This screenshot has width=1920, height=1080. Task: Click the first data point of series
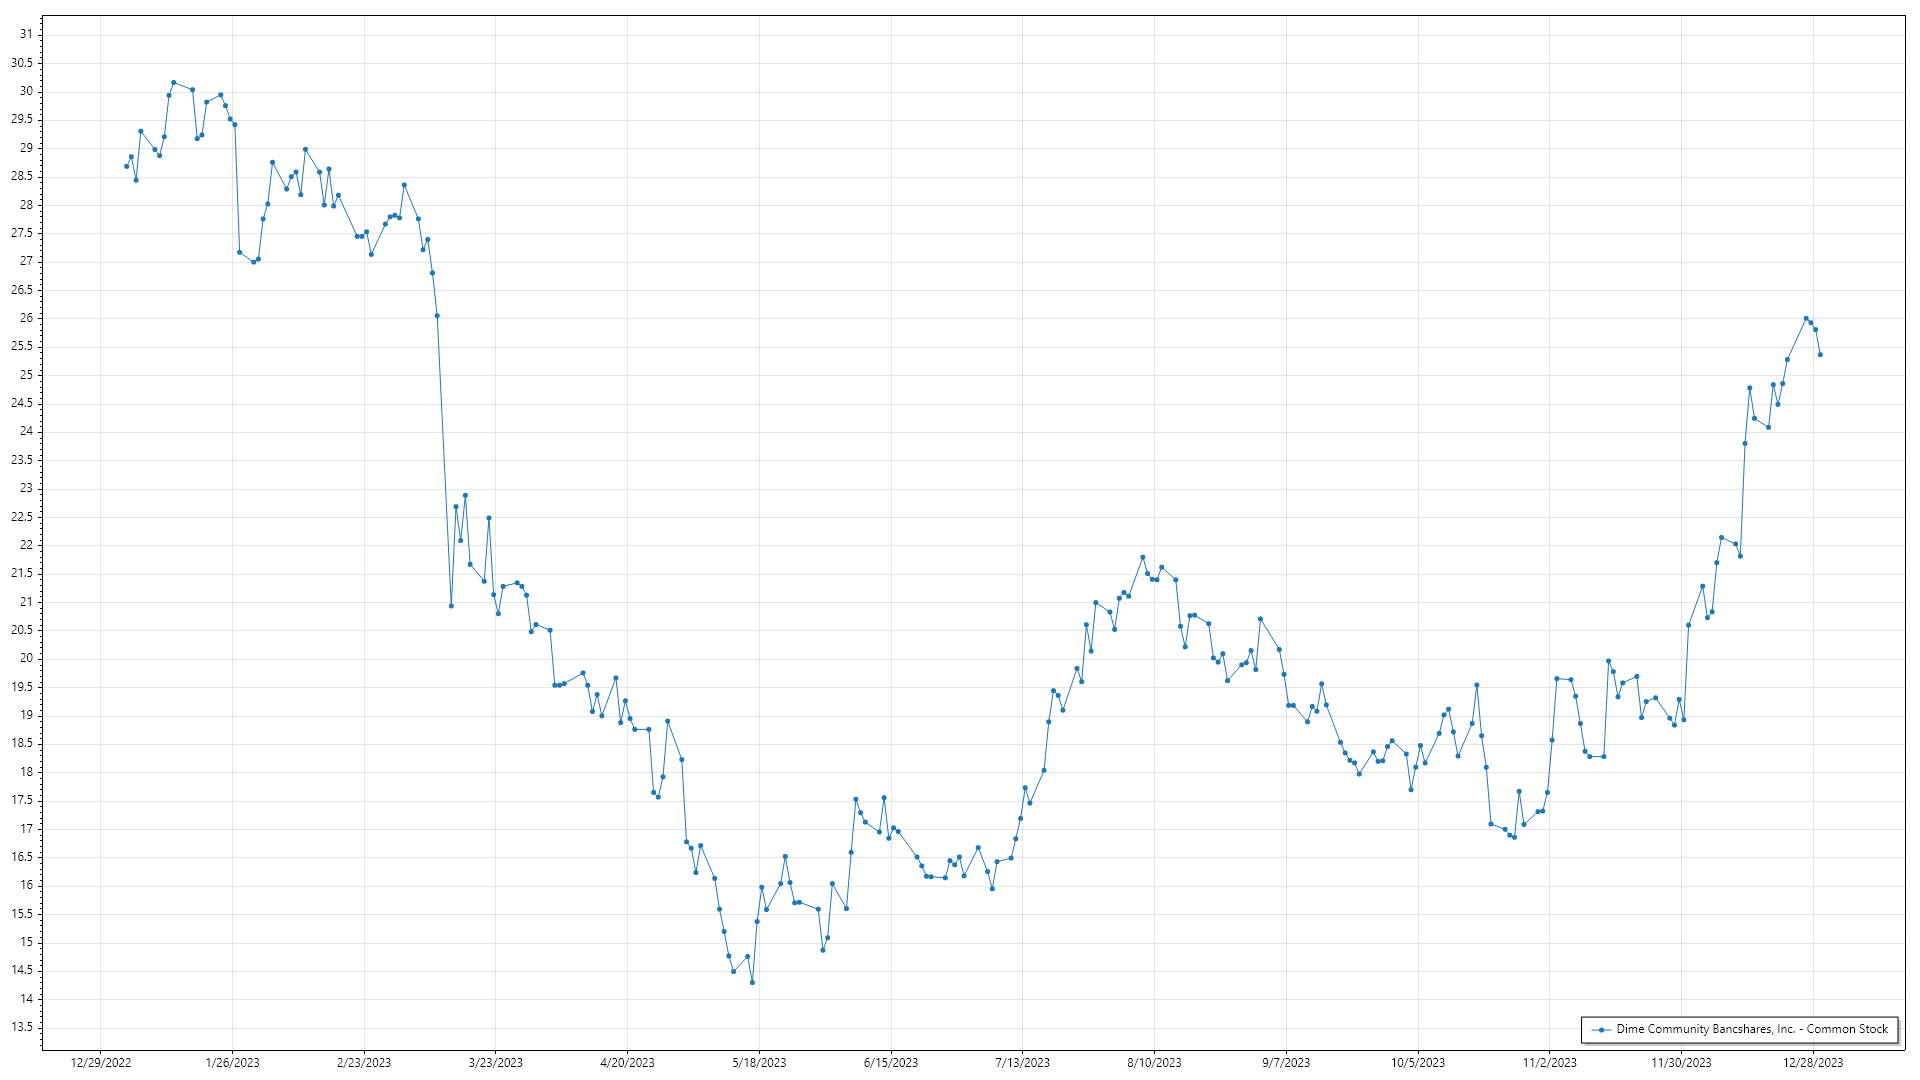[126, 166]
